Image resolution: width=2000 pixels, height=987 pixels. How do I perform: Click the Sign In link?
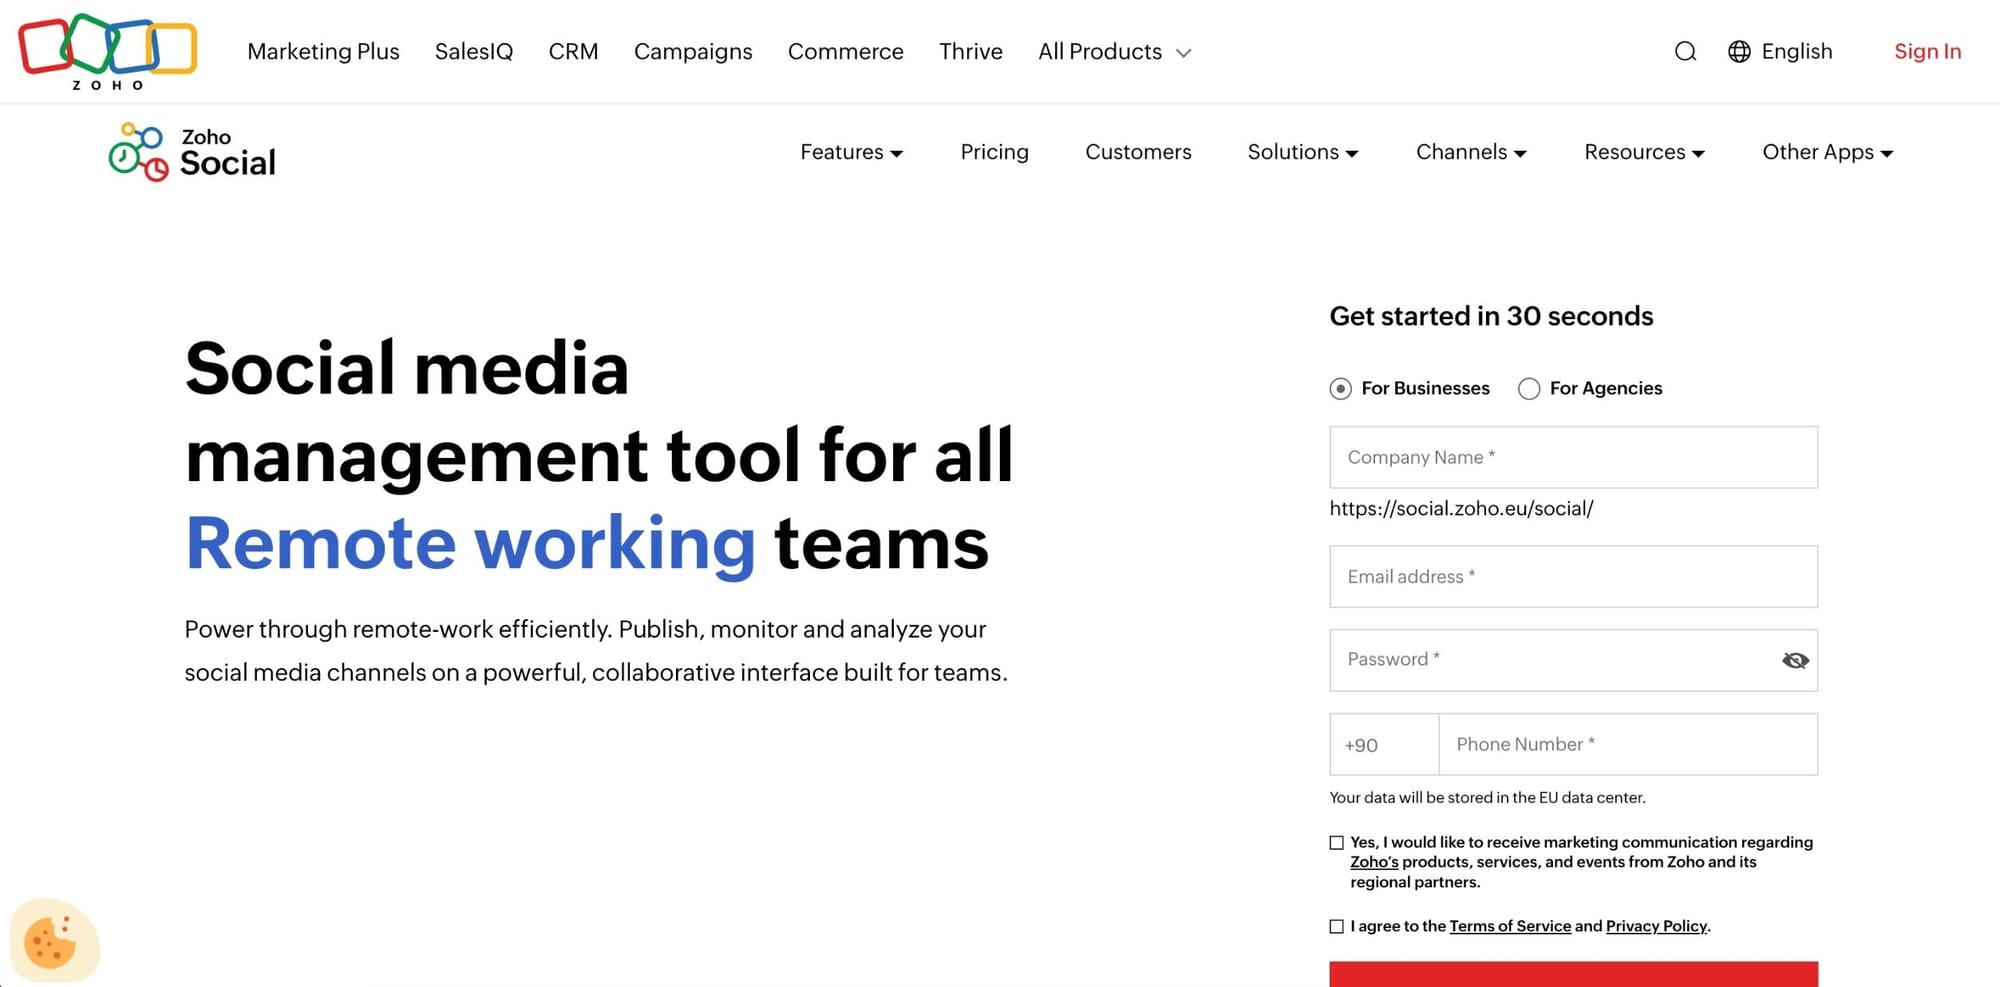[x=1926, y=51]
